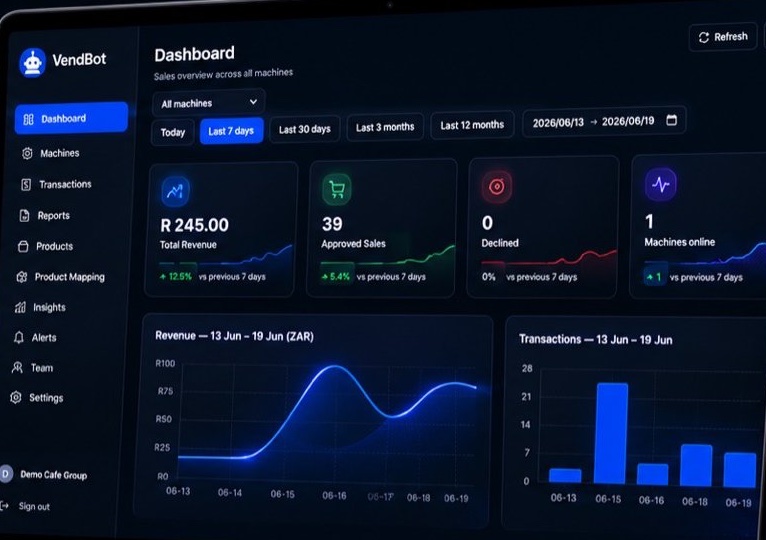
Task: Click the Product Mapping icon
Action: (x=21, y=277)
